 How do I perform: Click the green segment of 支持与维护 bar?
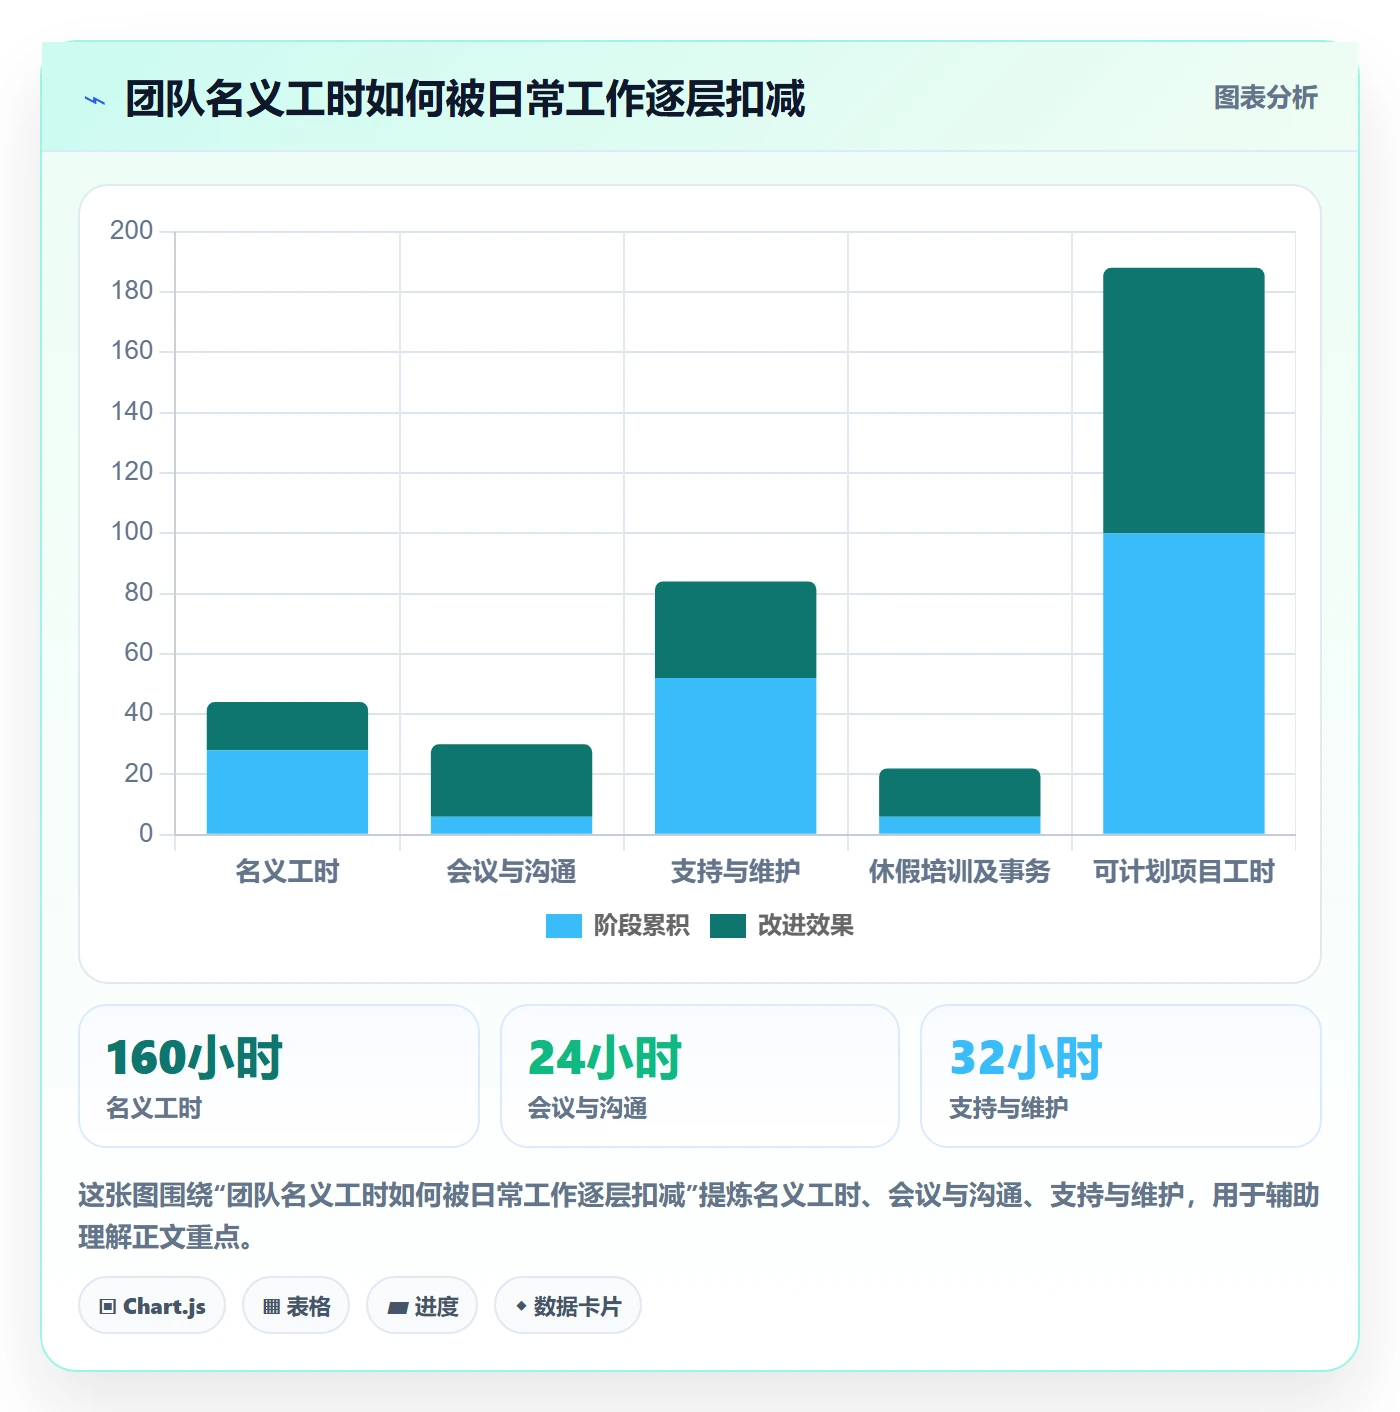(735, 630)
